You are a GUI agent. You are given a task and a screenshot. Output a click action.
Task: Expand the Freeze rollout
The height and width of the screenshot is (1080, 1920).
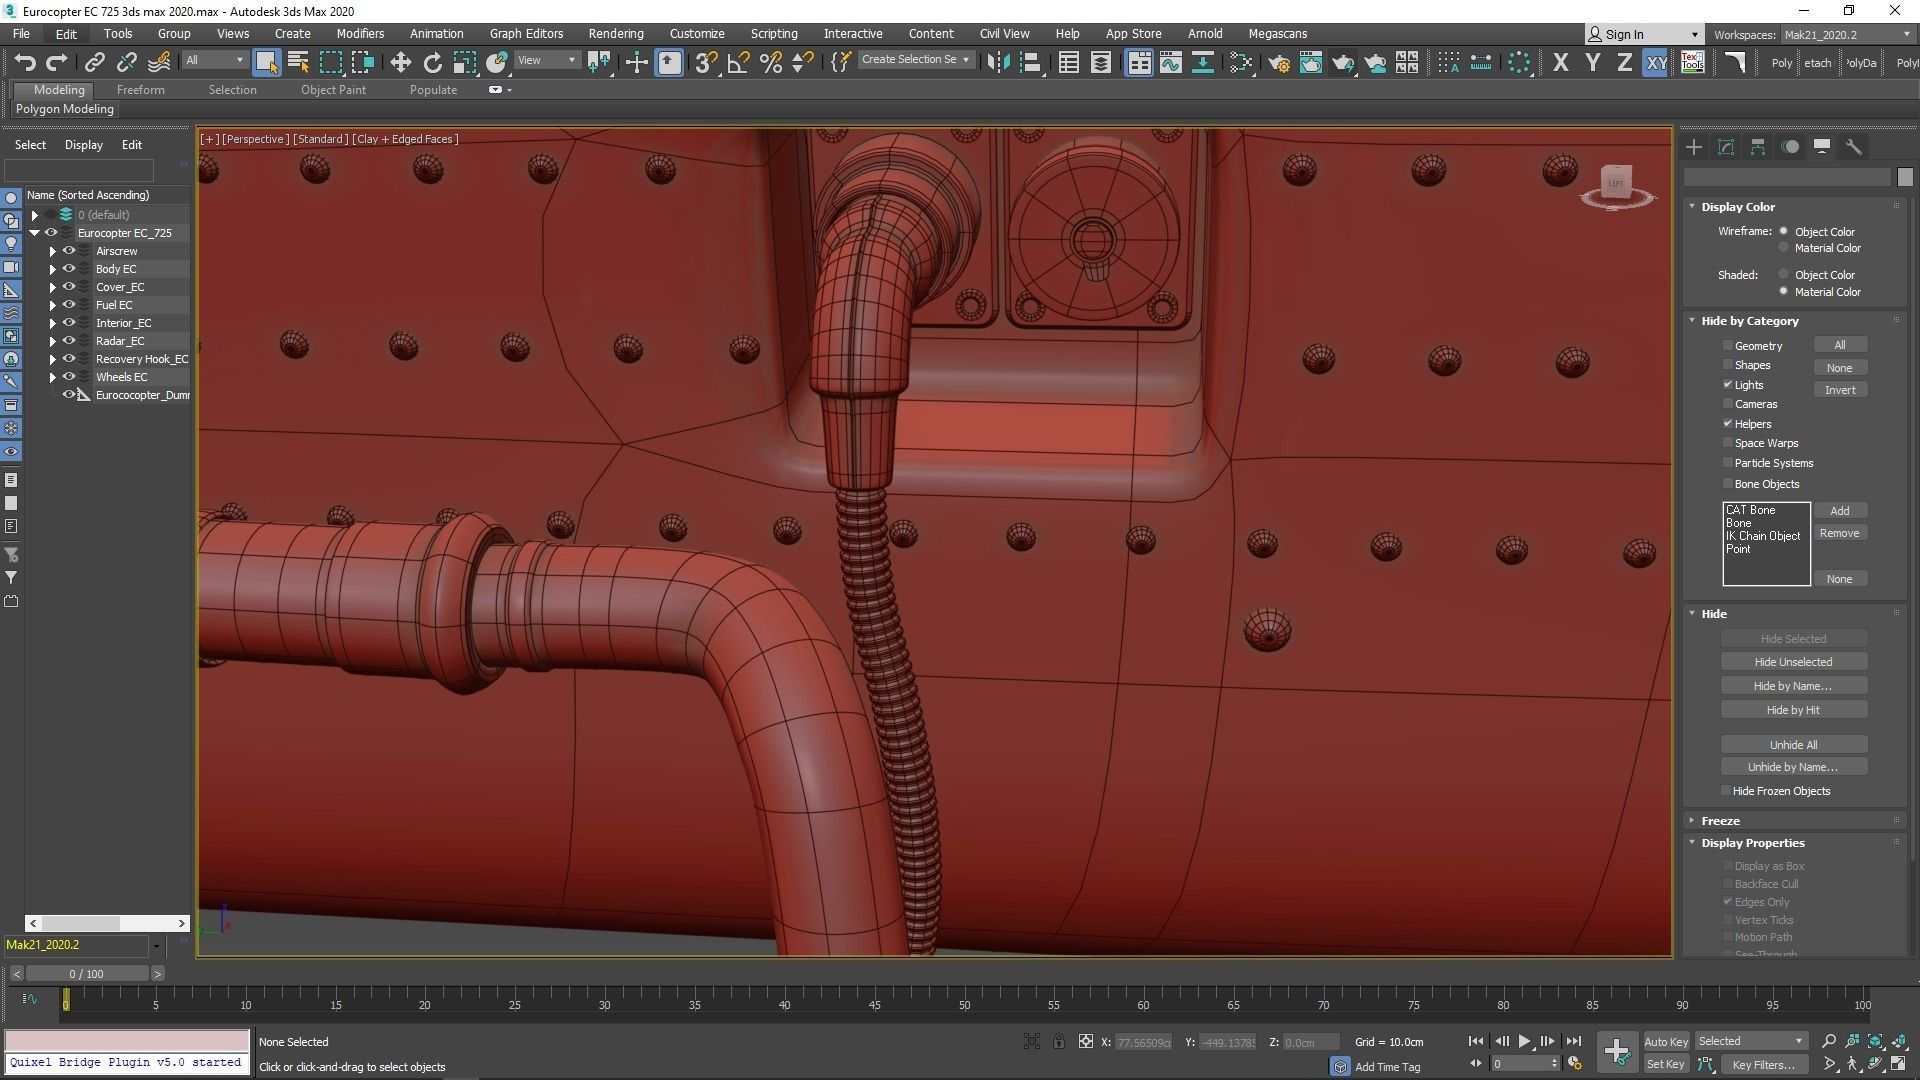pos(1720,820)
